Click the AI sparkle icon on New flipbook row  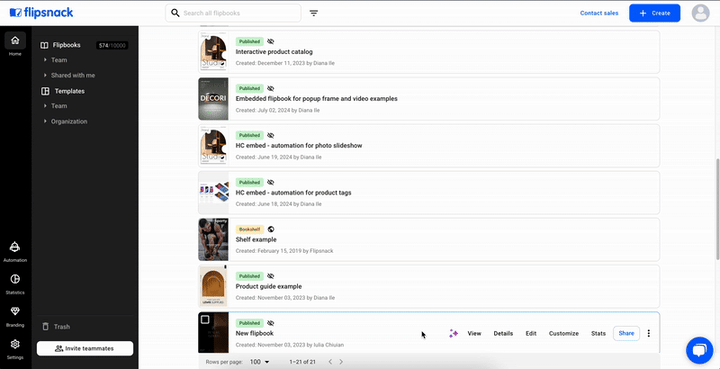pyautogui.click(x=454, y=334)
